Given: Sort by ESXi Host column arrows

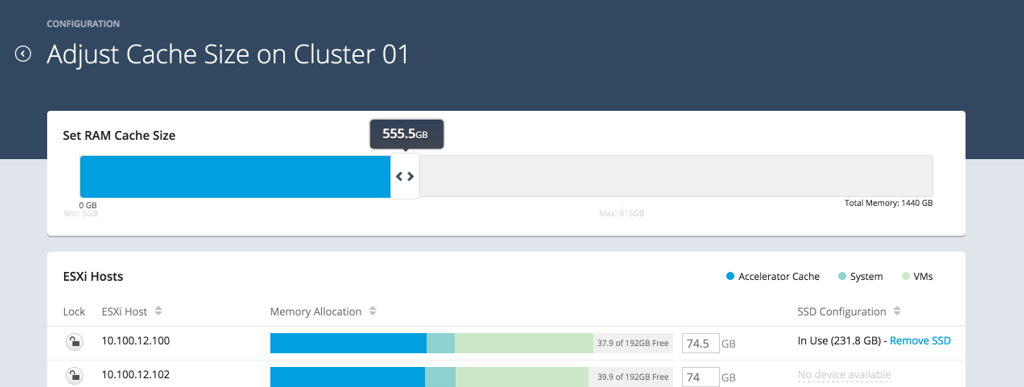Looking at the screenshot, I should click(159, 311).
